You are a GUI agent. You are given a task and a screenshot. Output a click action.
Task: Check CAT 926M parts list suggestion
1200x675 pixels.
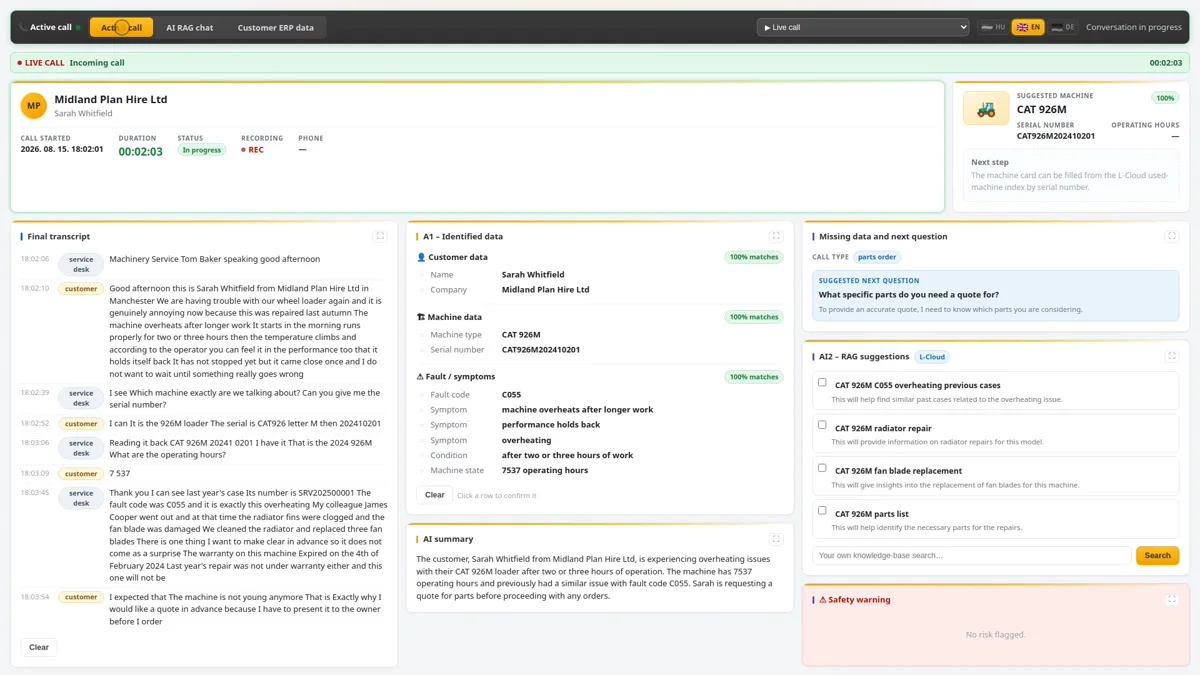pyautogui.click(x=822, y=511)
